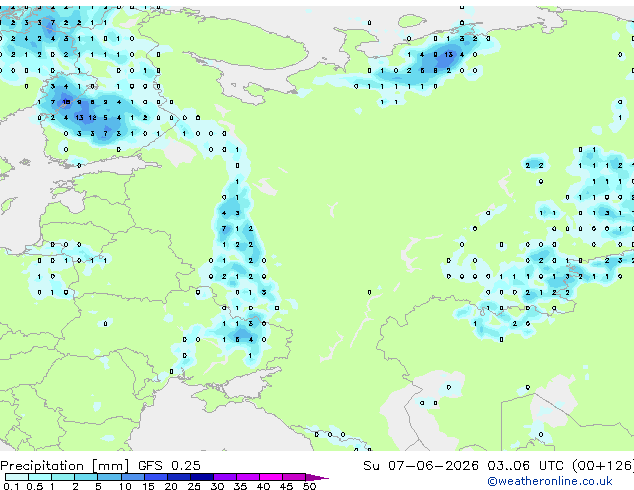The image size is (634, 490).
Task: Pick the 15–20 mm legend color swatch
Action: point(156,477)
